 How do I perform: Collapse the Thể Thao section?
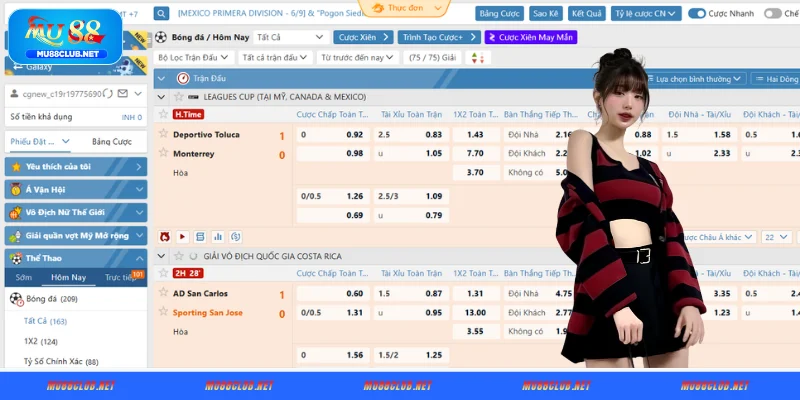(x=76, y=258)
